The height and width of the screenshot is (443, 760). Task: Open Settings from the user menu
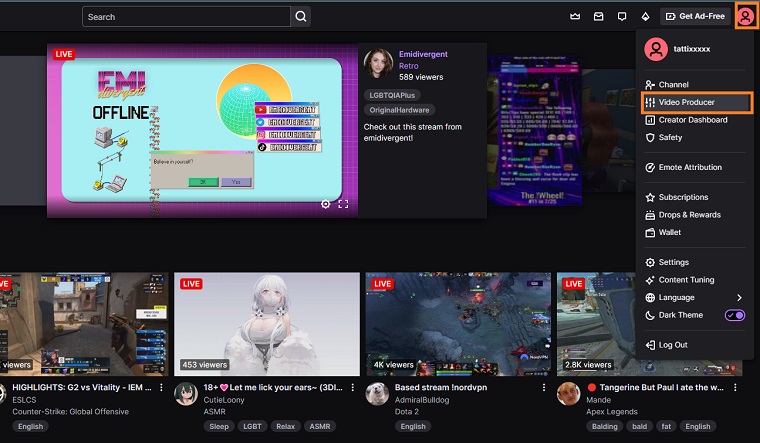(673, 262)
